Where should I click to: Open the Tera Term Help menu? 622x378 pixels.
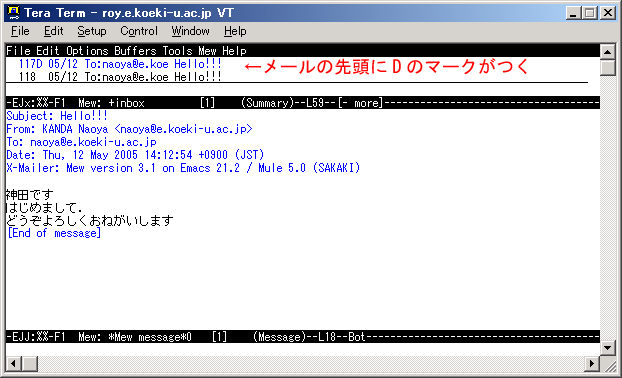[235, 31]
